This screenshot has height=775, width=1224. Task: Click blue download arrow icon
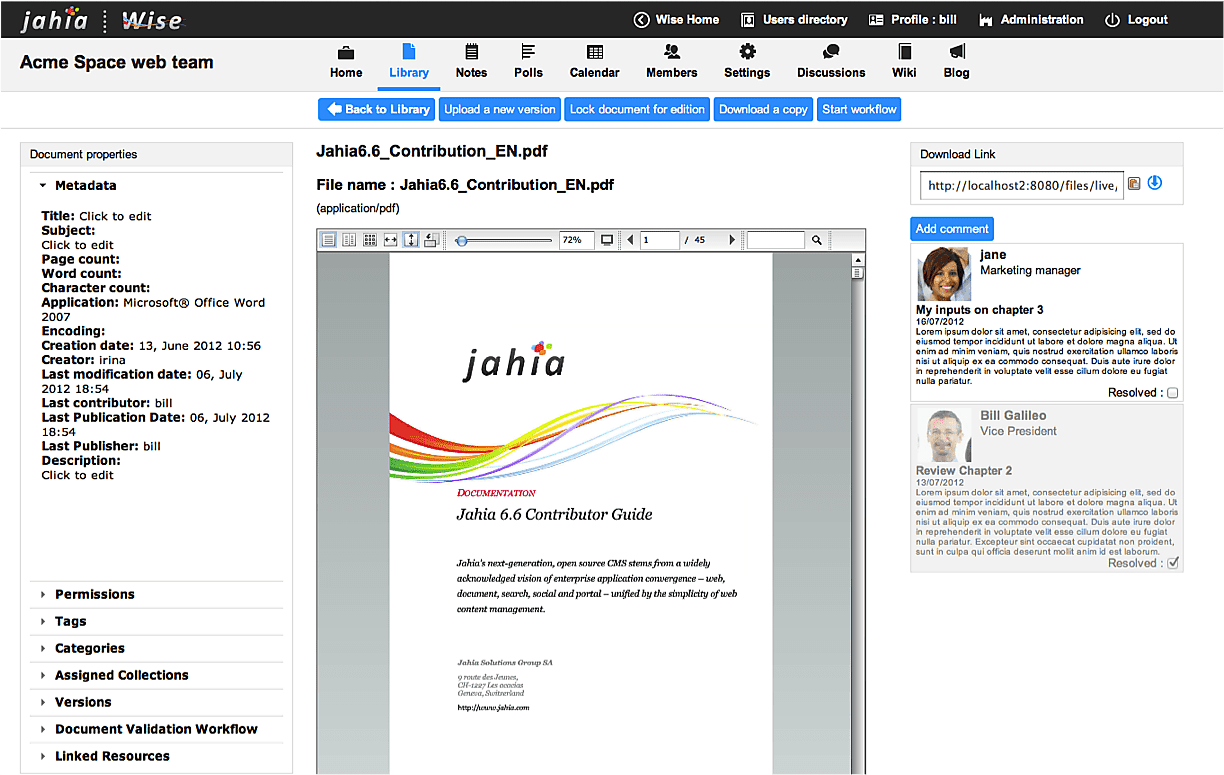[x=1155, y=183]
